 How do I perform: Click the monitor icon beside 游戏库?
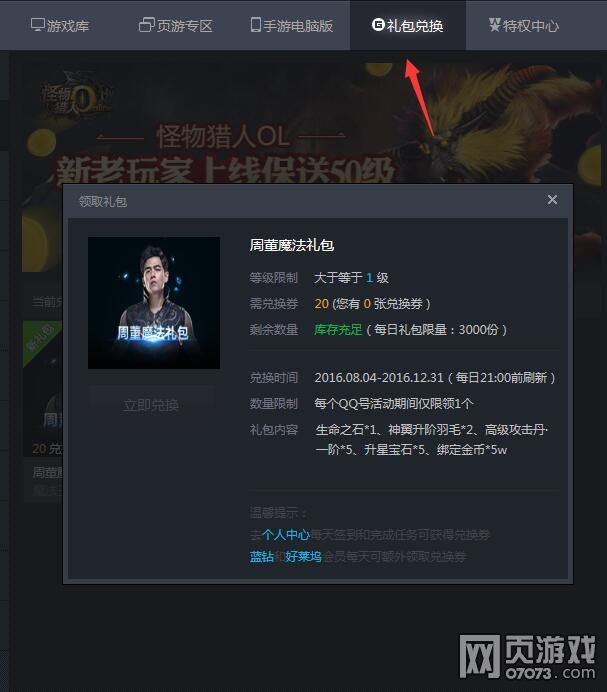(x=38, y=25)
